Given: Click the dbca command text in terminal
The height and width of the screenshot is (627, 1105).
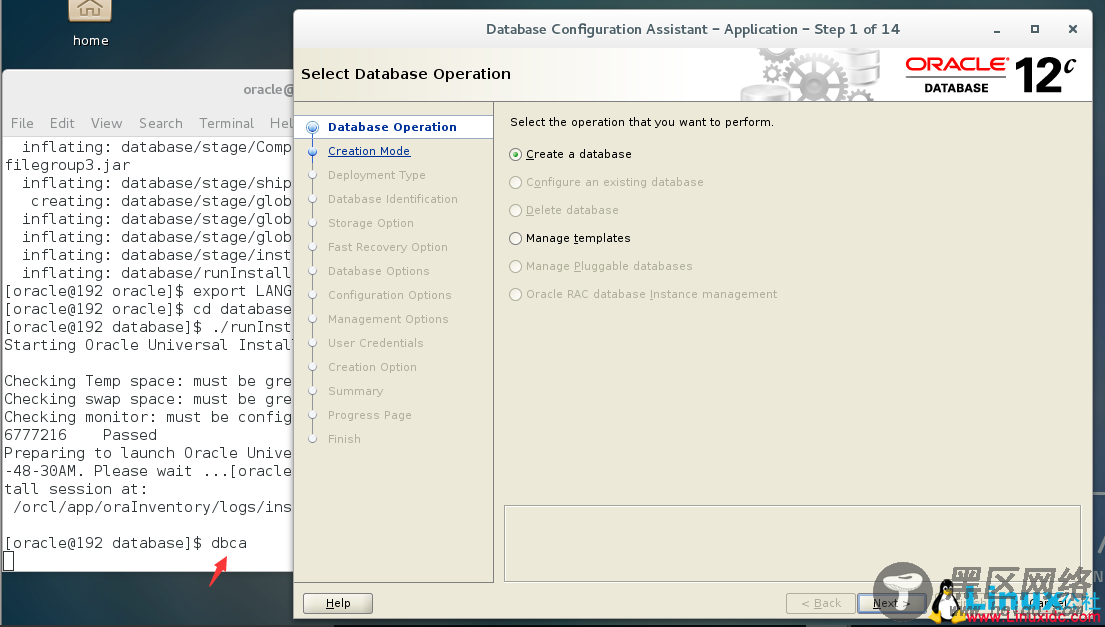Looking at the screenshot, I should pyautogui.click(x=229, y=543).
